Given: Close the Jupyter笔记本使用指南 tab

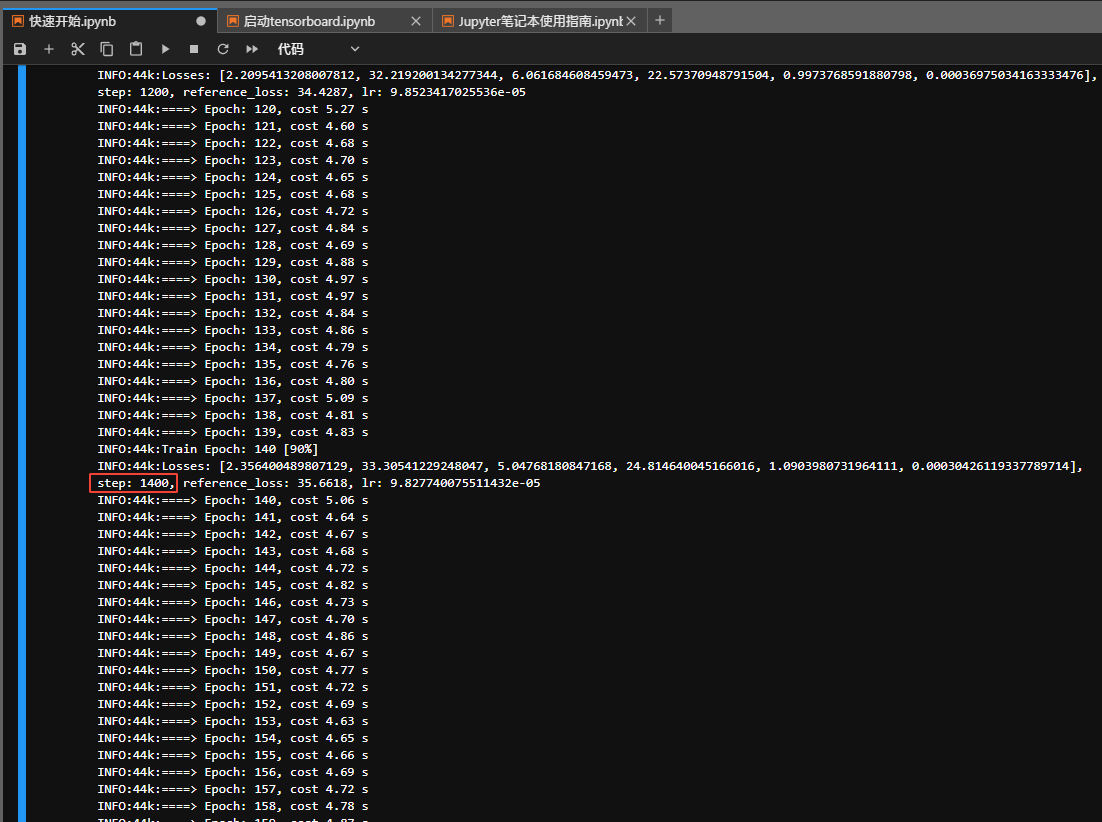Looking at the screenshot, I should click(x=631, y=21).
